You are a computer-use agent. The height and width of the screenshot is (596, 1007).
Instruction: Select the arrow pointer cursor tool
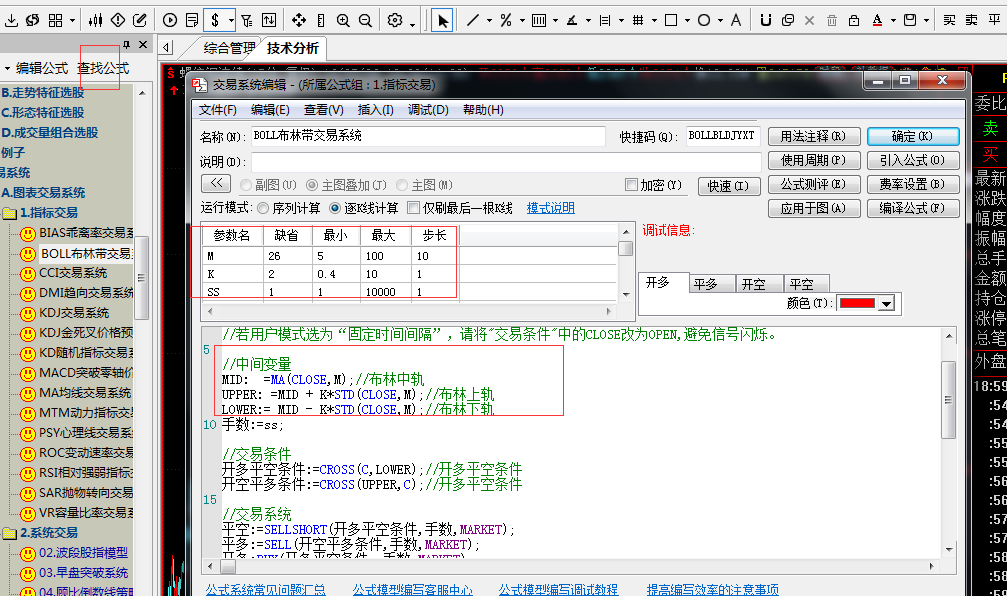(x=442, y=21)
